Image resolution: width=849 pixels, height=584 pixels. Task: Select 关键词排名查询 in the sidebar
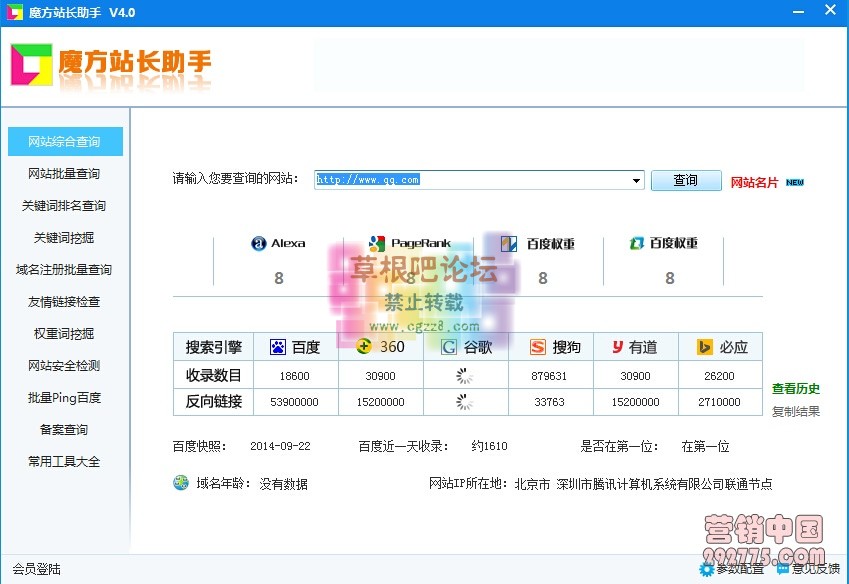point(65,205)
